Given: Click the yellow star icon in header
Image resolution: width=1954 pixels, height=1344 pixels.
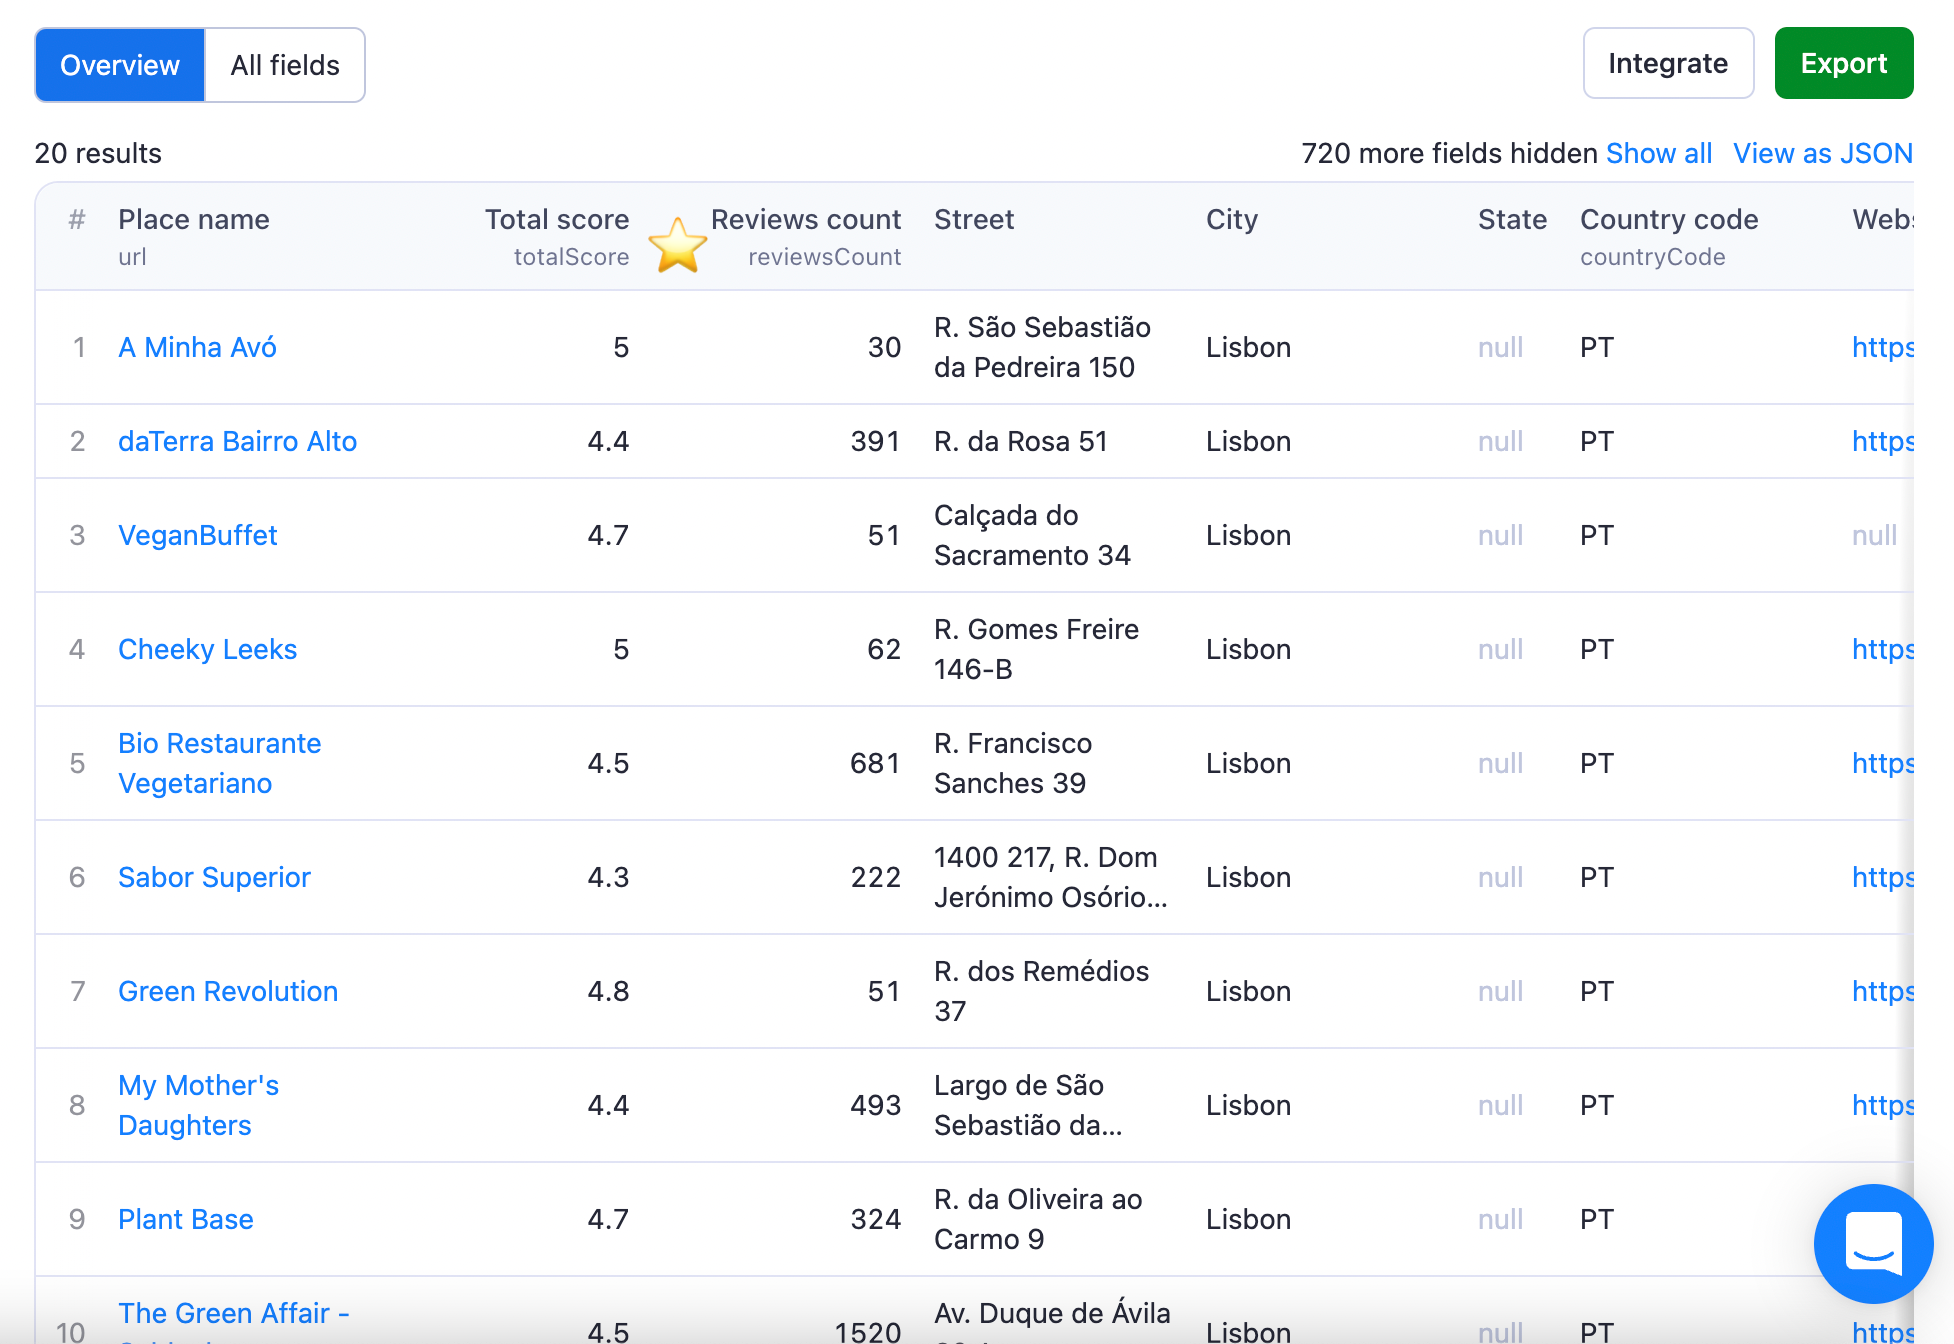Looking at the screenshot, I should point(678,245).
